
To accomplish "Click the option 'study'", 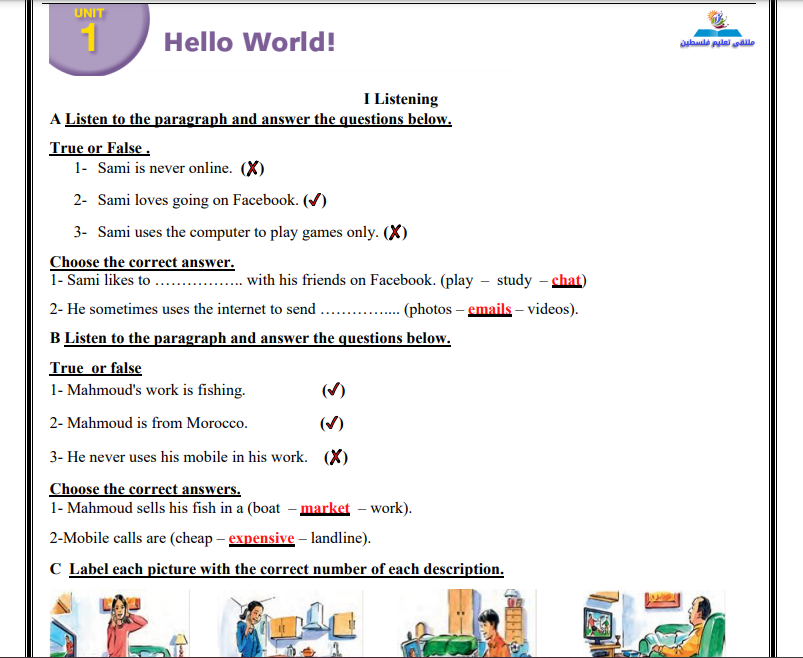I will point(514,281).
